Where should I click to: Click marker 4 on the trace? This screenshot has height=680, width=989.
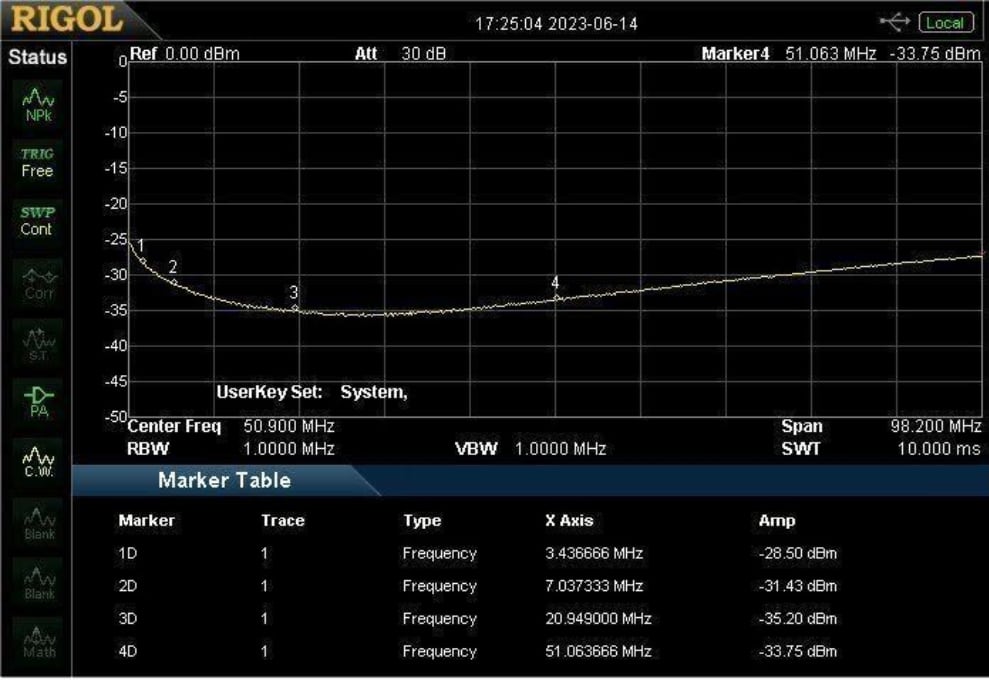pyautogui.click(x=557, y=298)
